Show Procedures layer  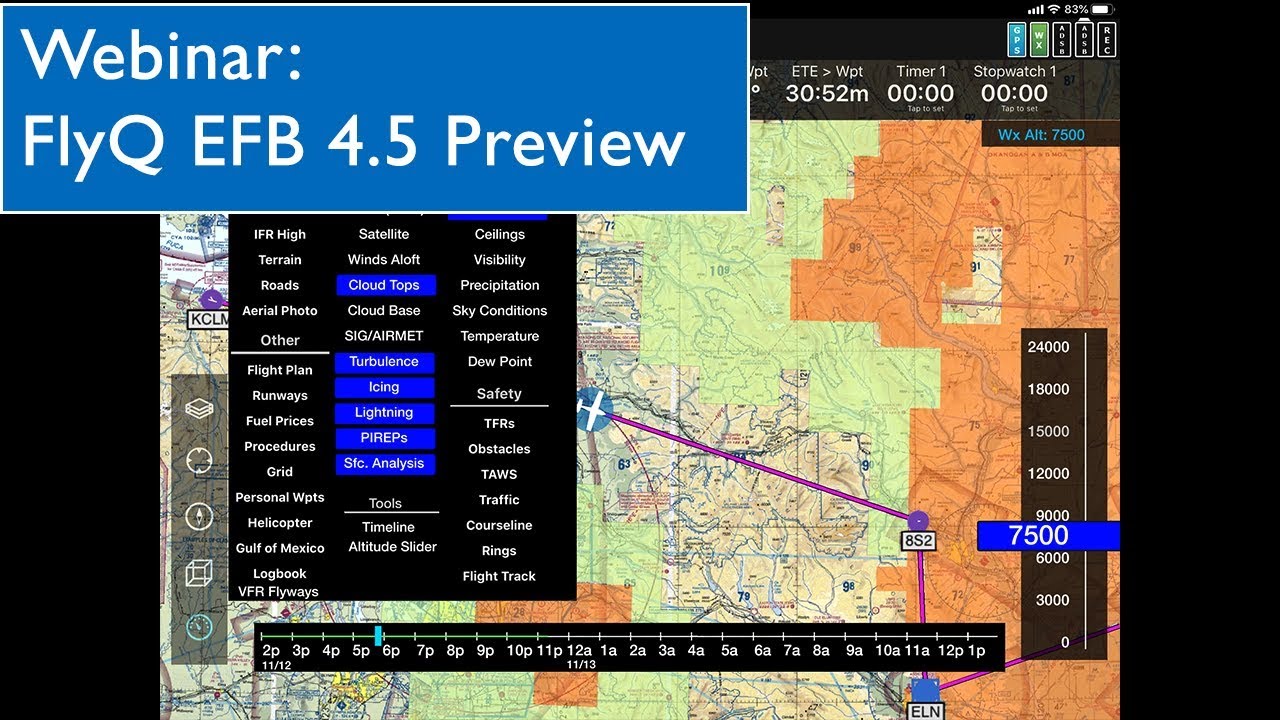pos(280,446)
